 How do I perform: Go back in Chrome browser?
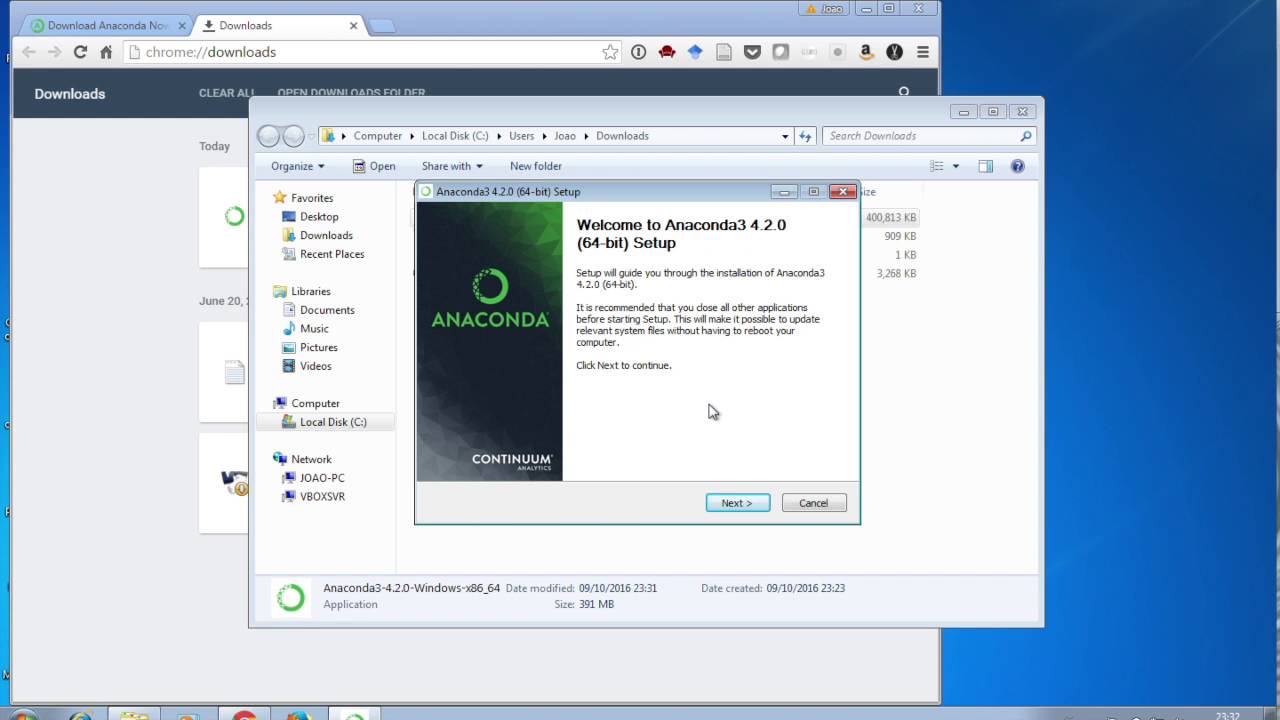pos(29,52)
